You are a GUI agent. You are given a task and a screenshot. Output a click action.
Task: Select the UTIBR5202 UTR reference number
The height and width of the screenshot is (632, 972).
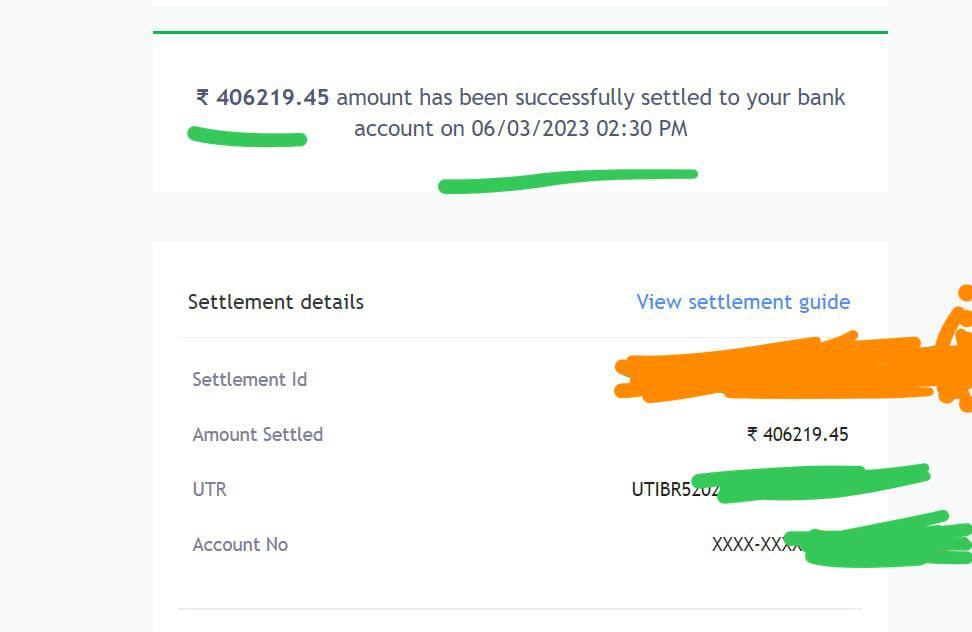click(674, 489)
